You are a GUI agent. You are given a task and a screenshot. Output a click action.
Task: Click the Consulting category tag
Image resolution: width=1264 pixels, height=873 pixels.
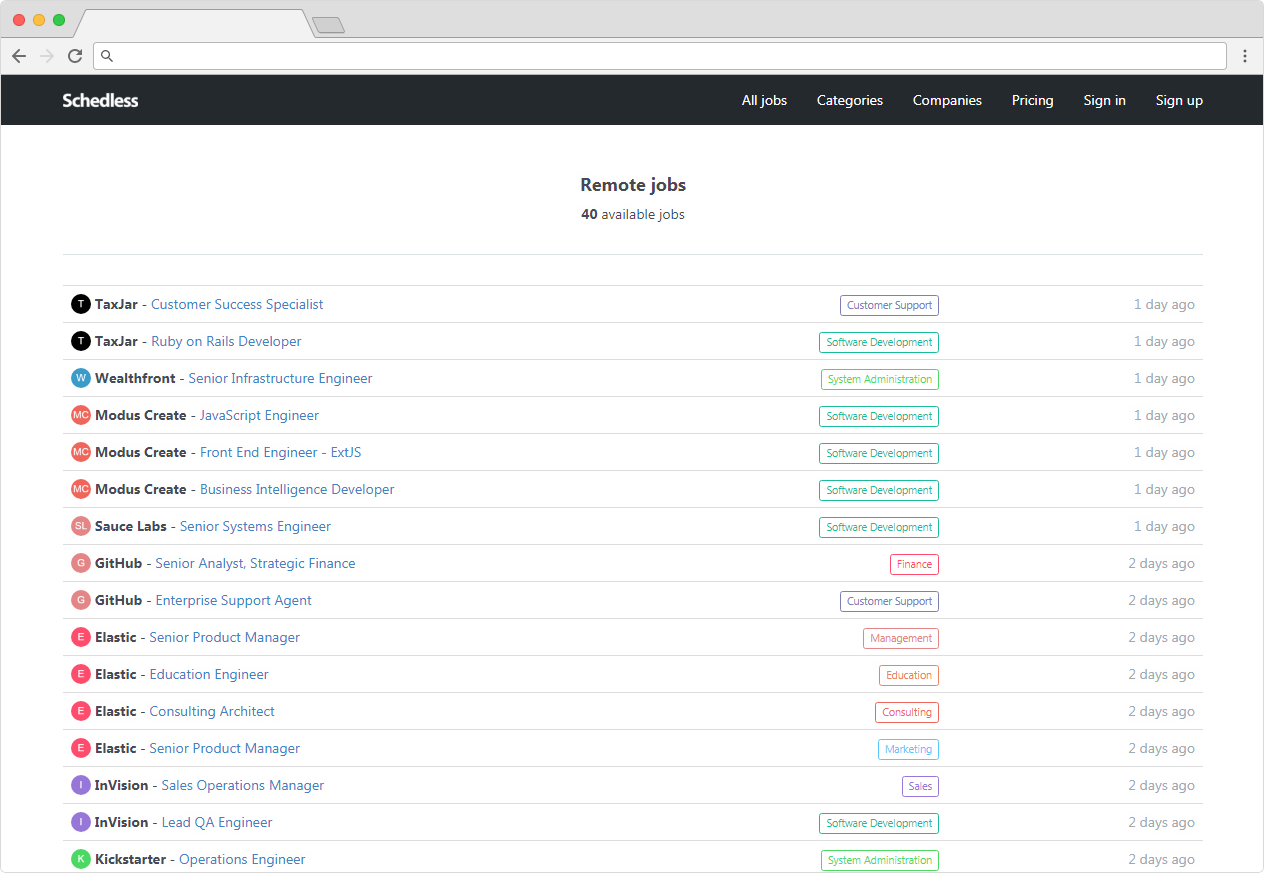907,712
